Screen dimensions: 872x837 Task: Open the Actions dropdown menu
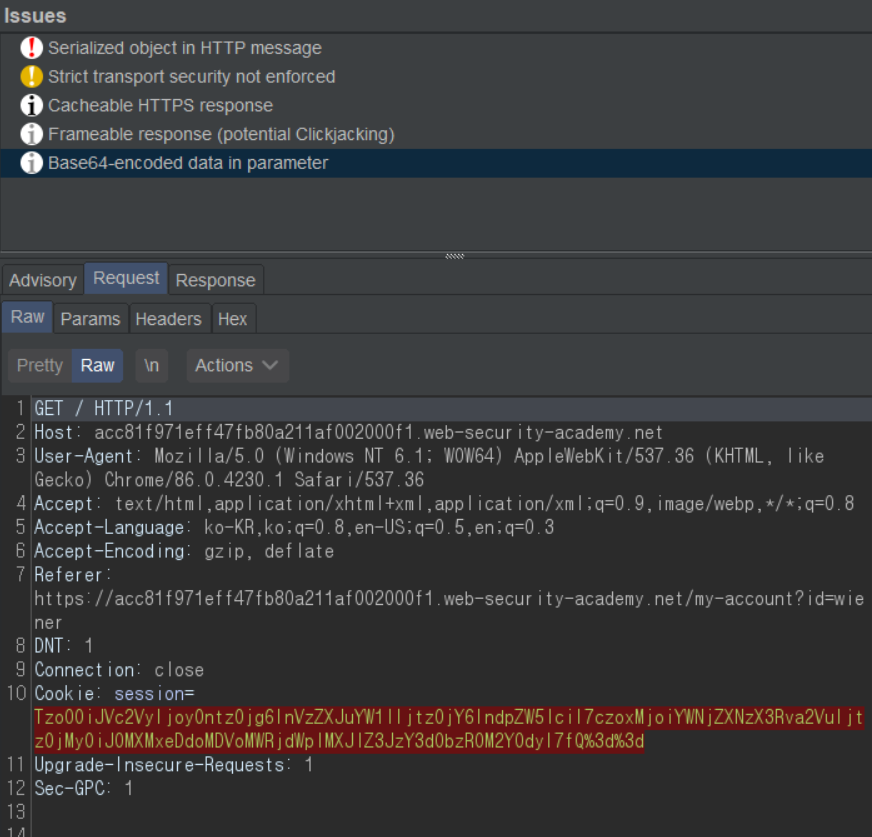tap(237, 365)
